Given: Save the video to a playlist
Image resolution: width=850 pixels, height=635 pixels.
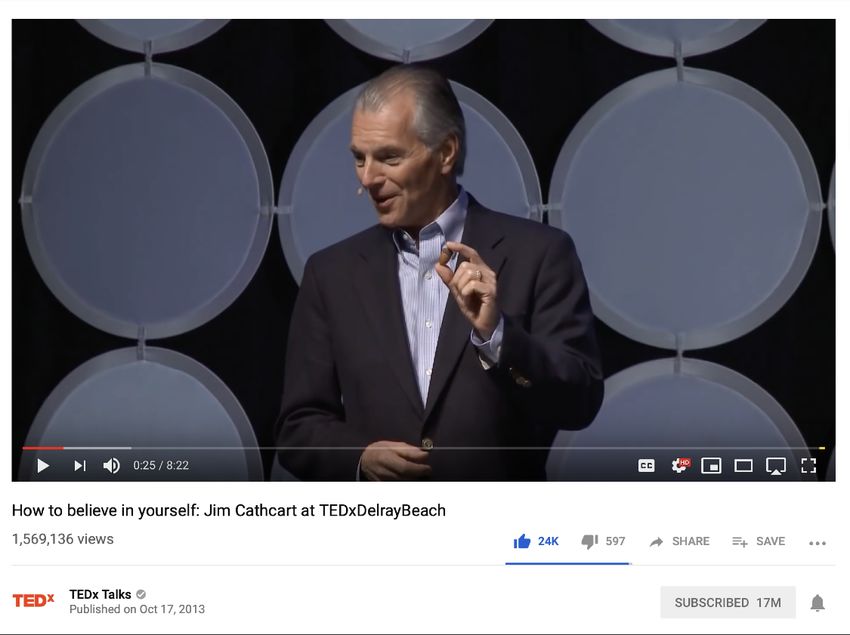Looking at the screenshot, I should pyautogui.click(x=758, y=541).
